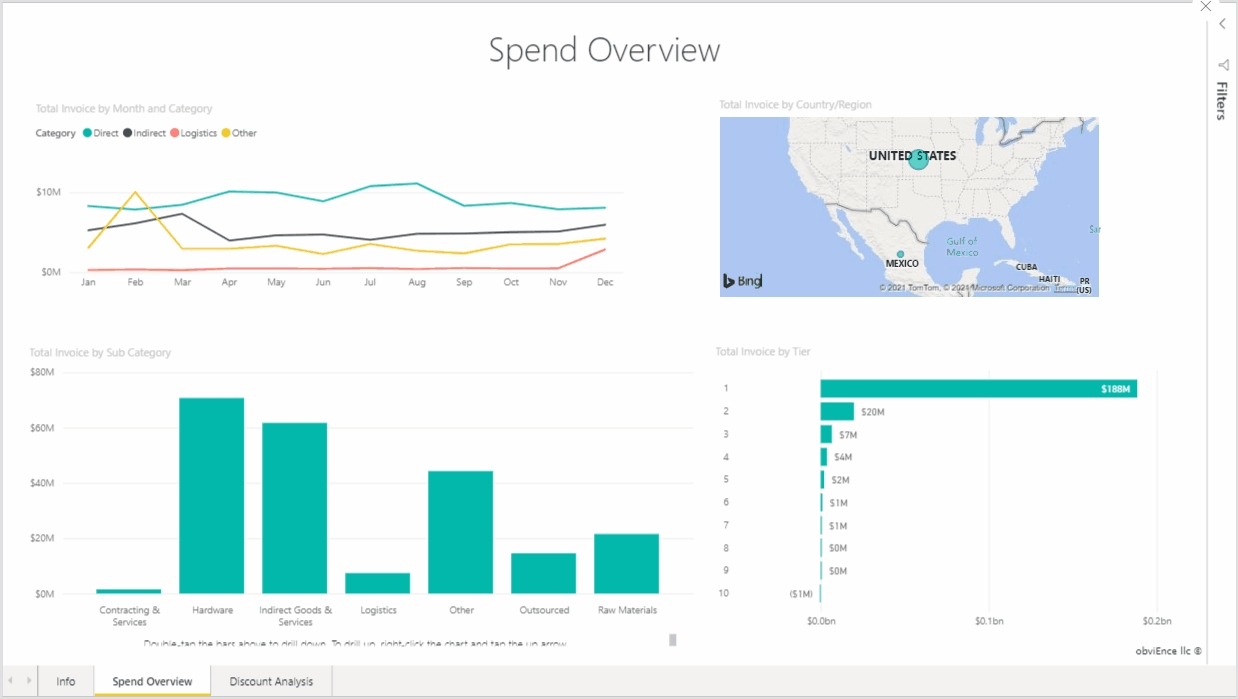The height and width of the screenshot is (699, 1238).
Task: Toggle Direct in the Category legend
Action: 99,133
